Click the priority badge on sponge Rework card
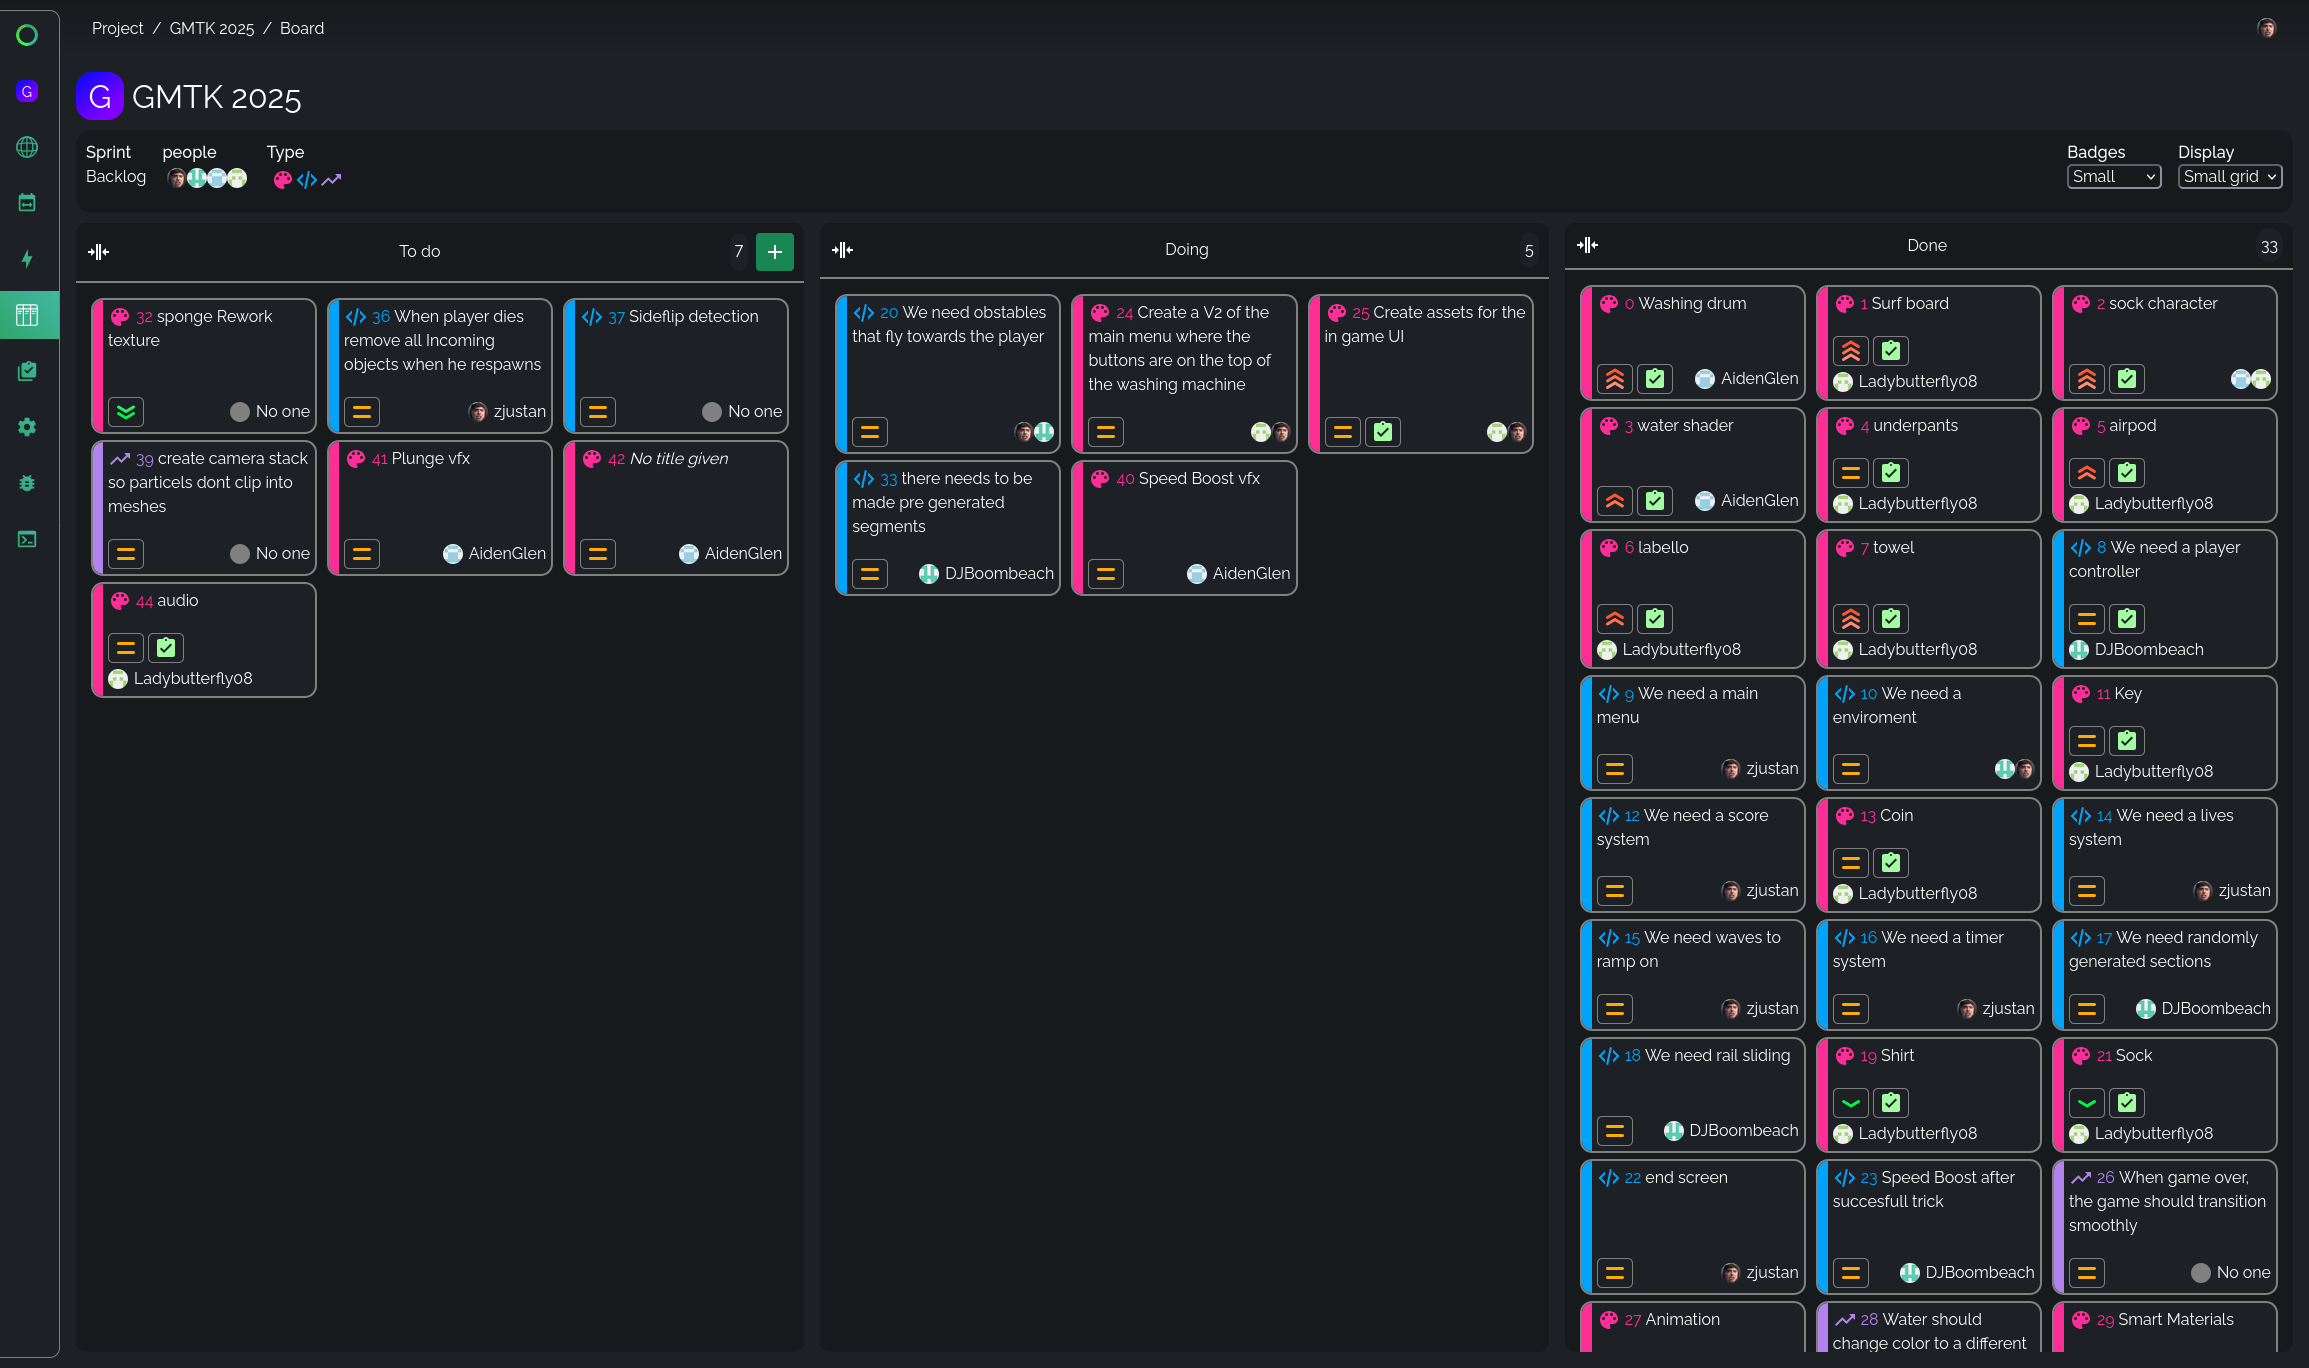 [x=126, y=411]
